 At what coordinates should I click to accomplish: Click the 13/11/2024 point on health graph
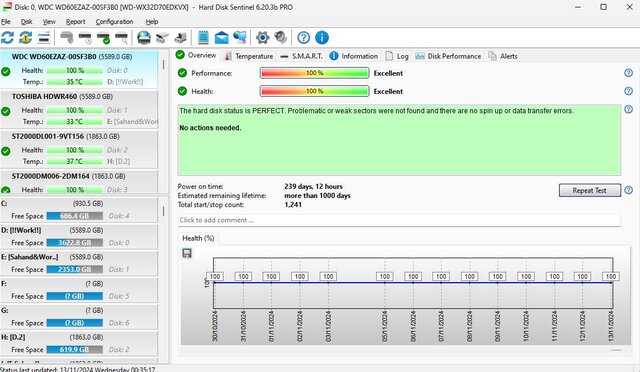pyautogui.click(x=611, y=283)
